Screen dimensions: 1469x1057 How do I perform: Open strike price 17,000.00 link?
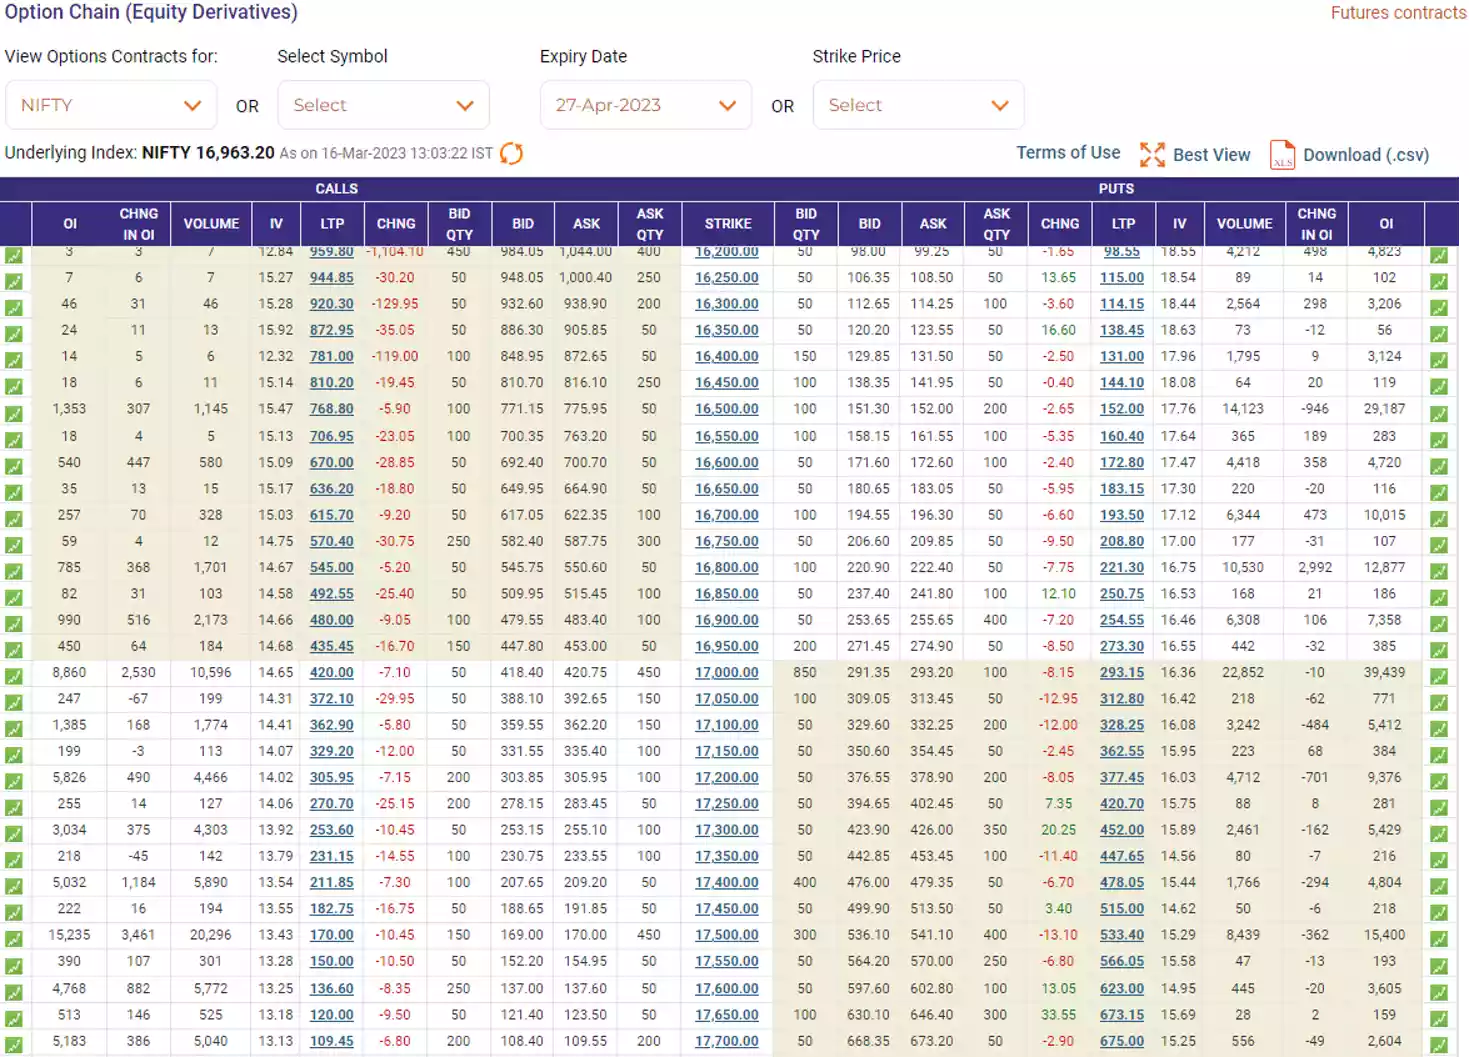pos(727,672)
